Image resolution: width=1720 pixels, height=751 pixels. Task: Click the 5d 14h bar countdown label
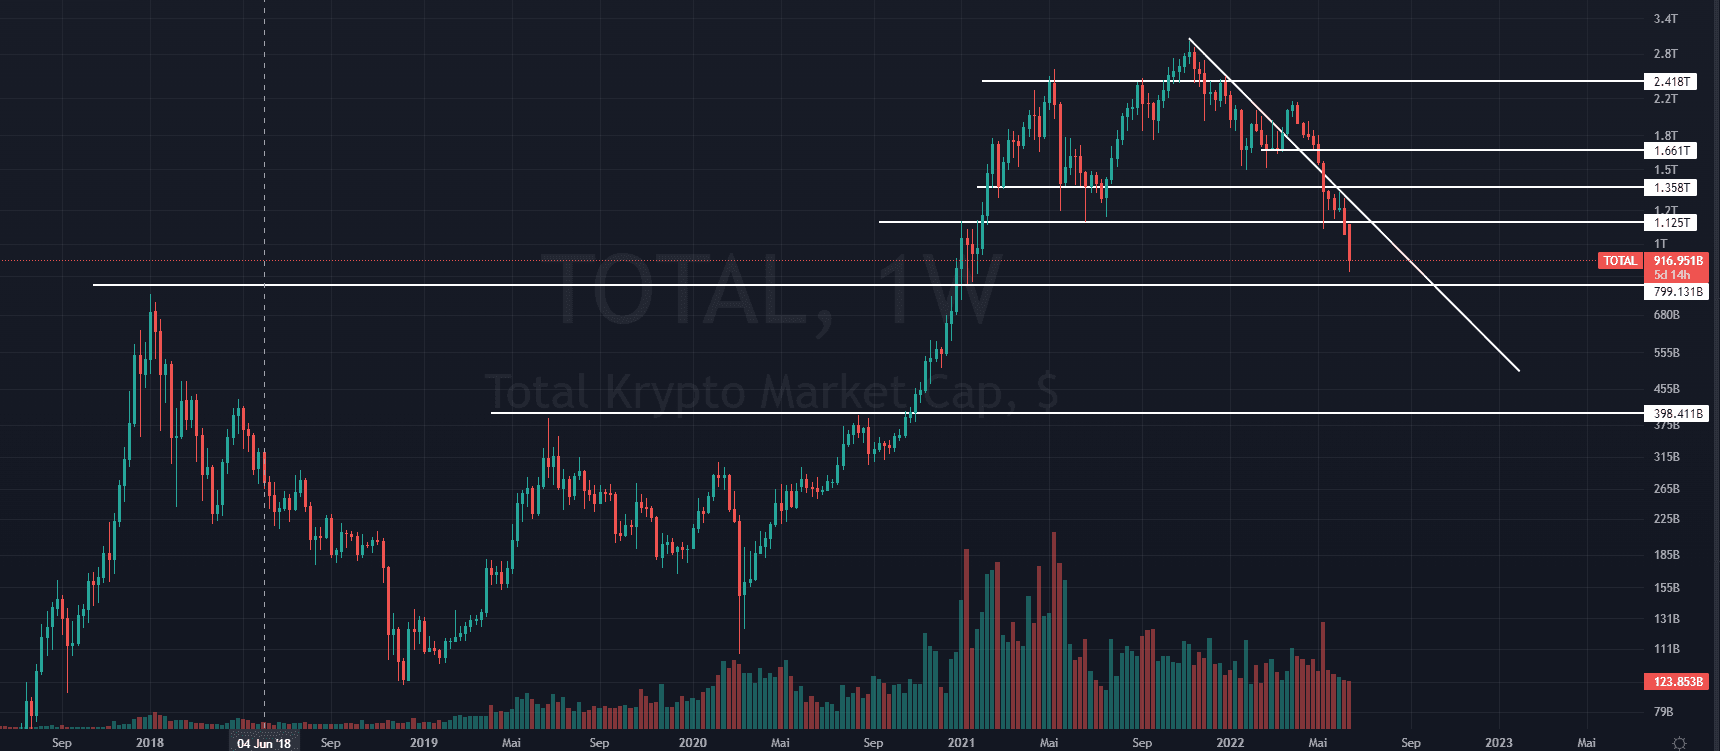pos(1671,275)
